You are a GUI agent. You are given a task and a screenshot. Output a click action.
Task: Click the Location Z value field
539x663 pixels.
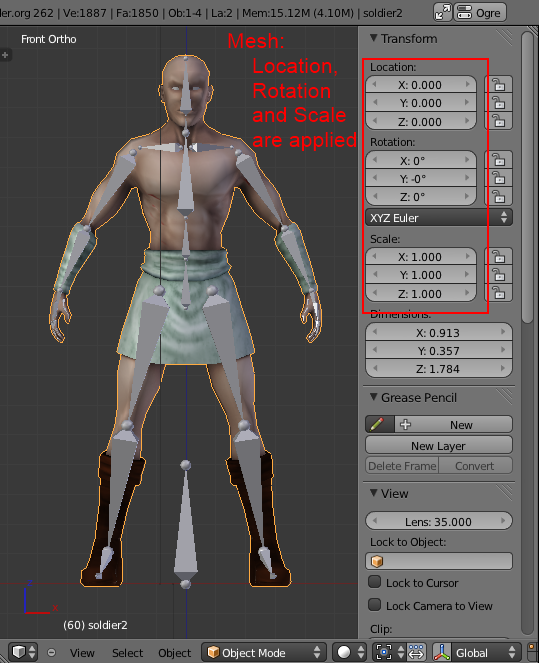pos(421,121)
